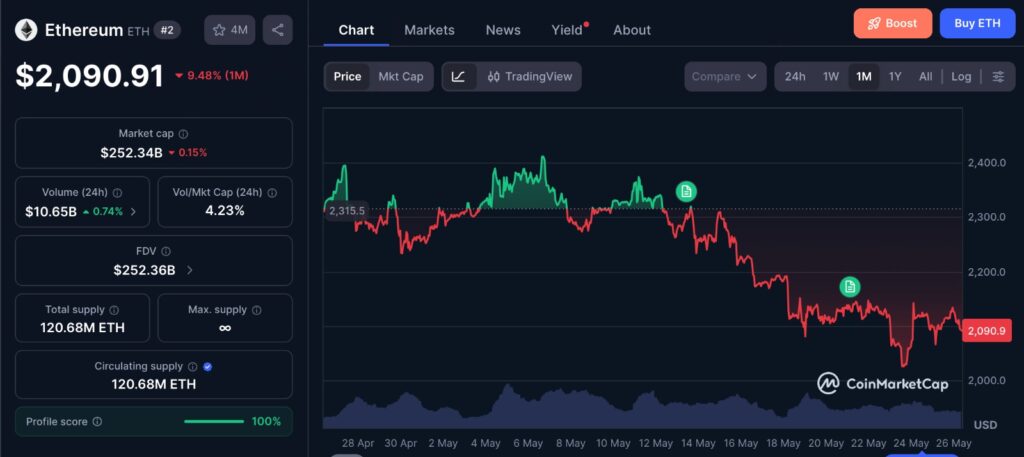The height and width of the screenshot is (457, 1024).
Task: Open the News tab
Action: (503, 30)
